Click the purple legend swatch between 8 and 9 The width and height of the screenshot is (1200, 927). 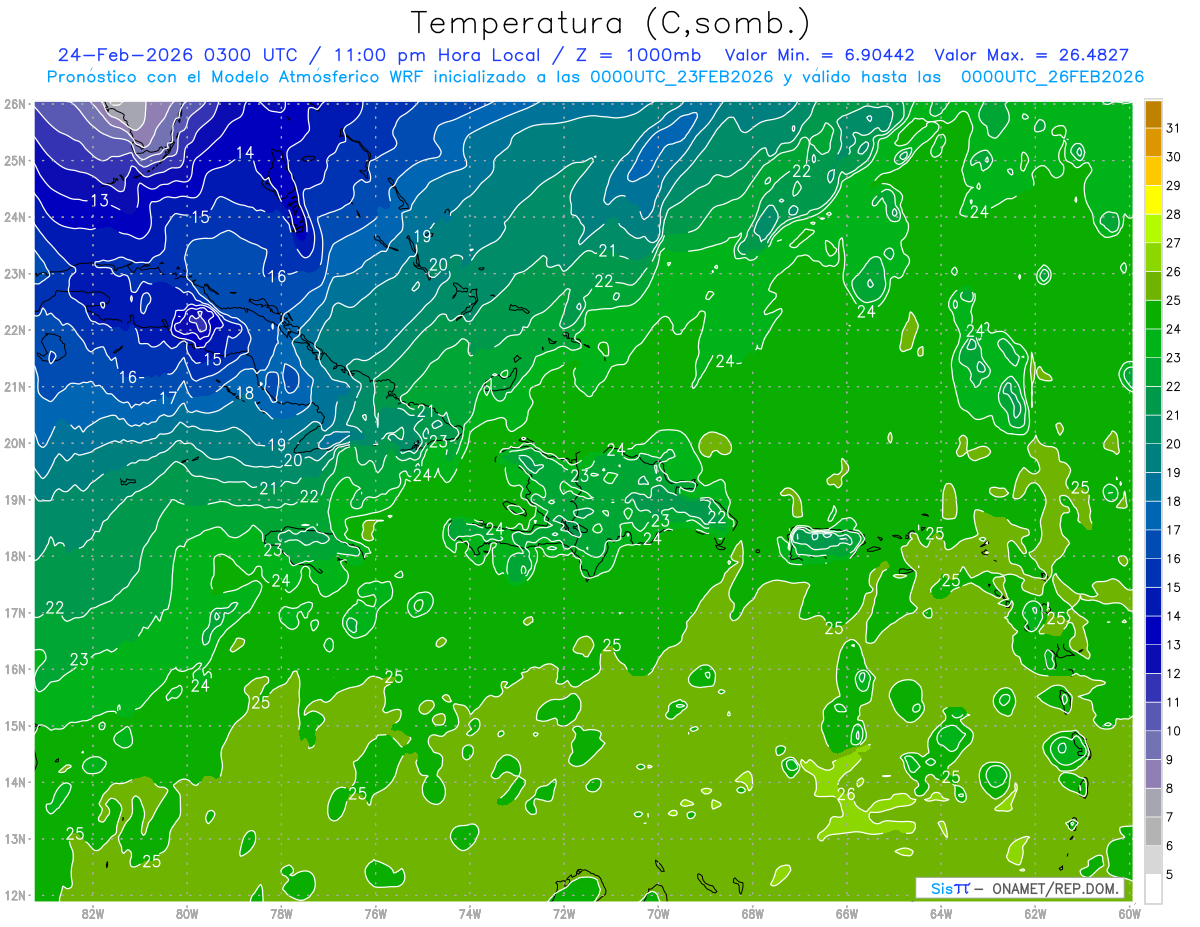point(1153,773)
